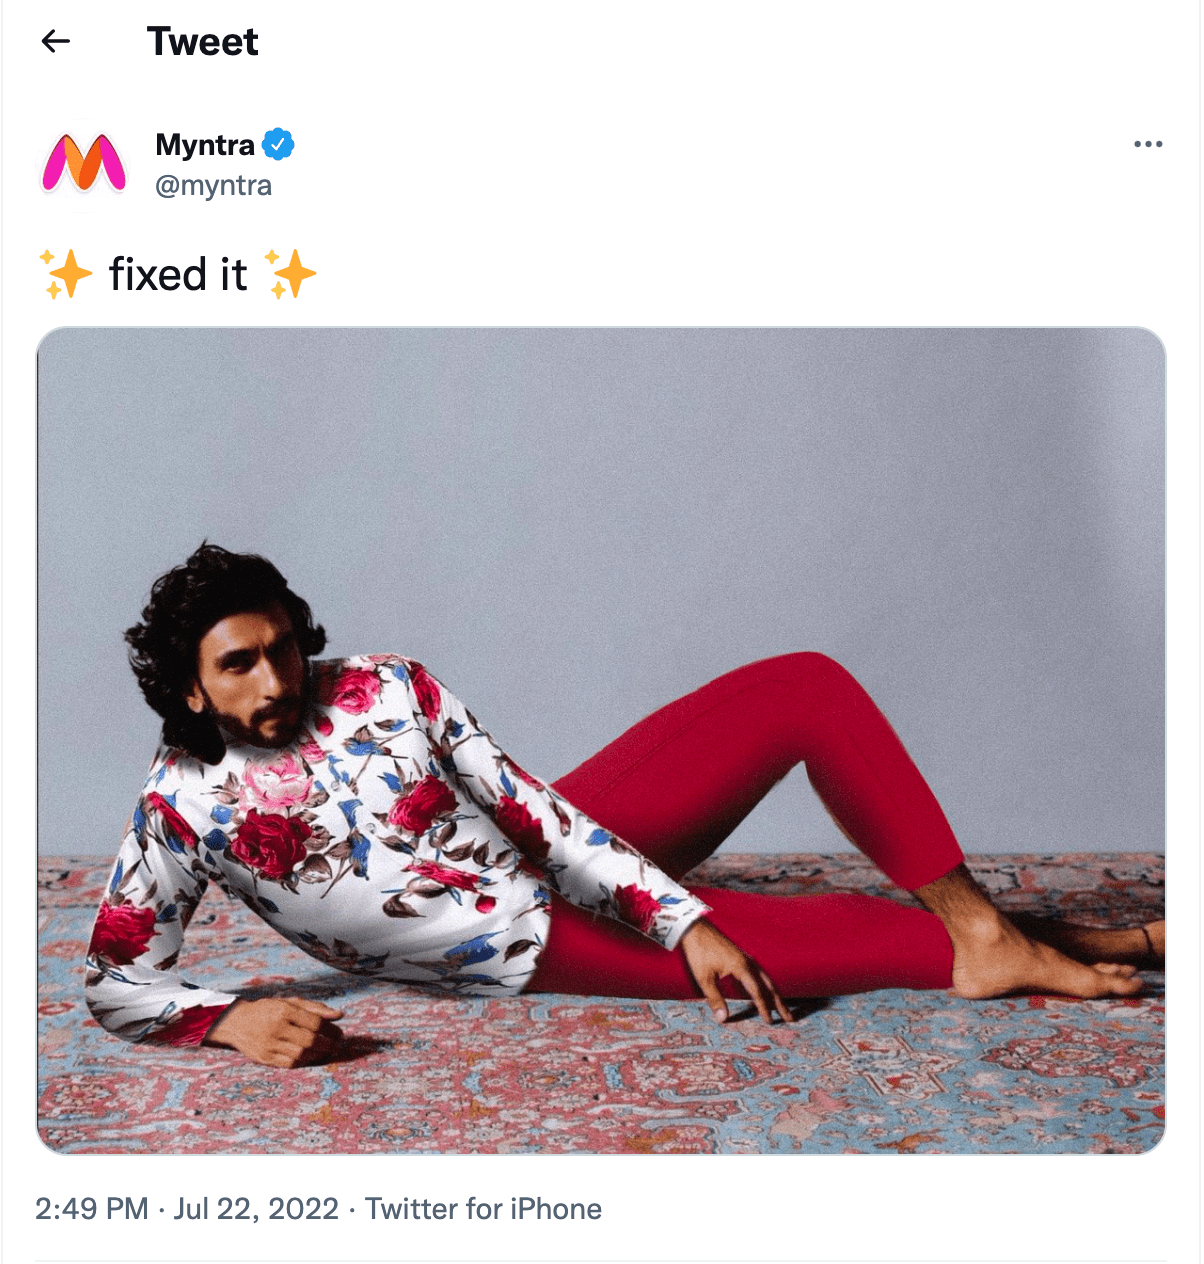Open the Myntra display name link
This screenshot has width=1204, height=1264.
pos(205,145)
